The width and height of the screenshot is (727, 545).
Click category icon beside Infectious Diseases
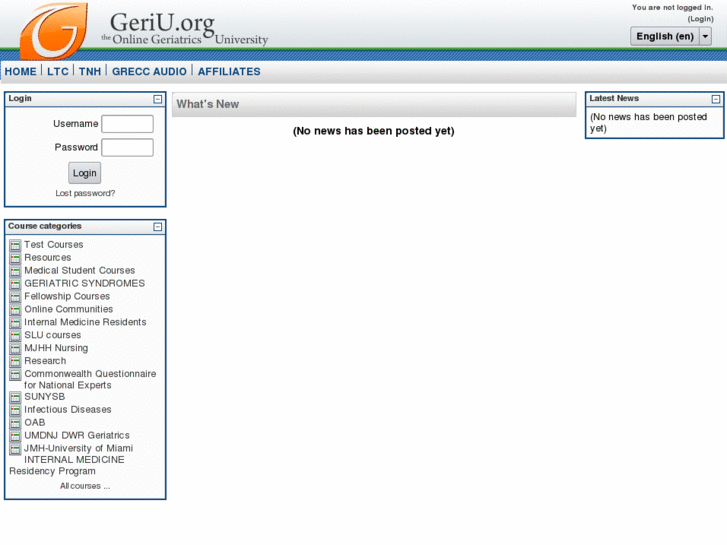click(15, 410)
